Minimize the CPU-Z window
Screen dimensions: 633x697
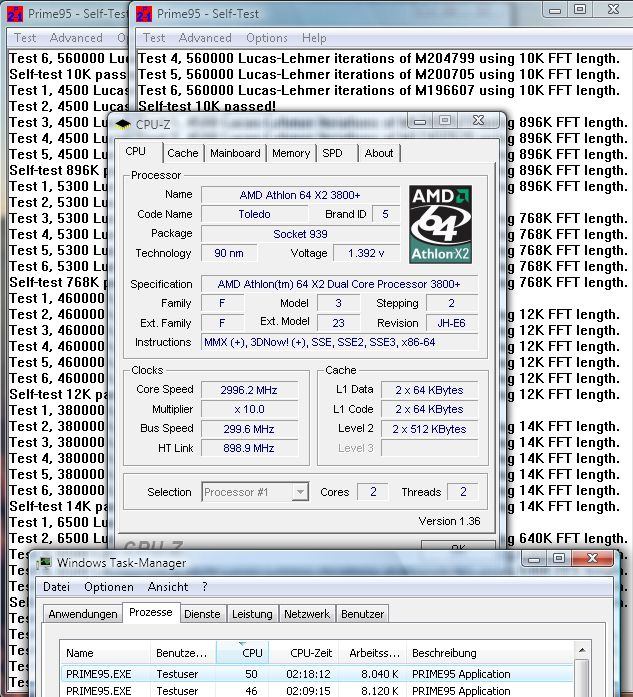click(x=421, y=121)
